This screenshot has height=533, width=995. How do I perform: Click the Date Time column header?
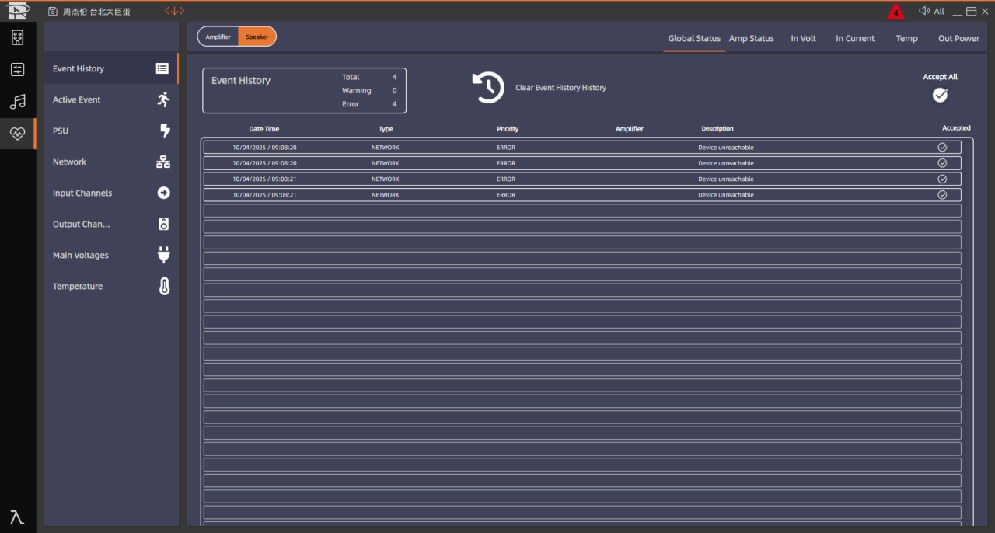click(x=264, y=129)
